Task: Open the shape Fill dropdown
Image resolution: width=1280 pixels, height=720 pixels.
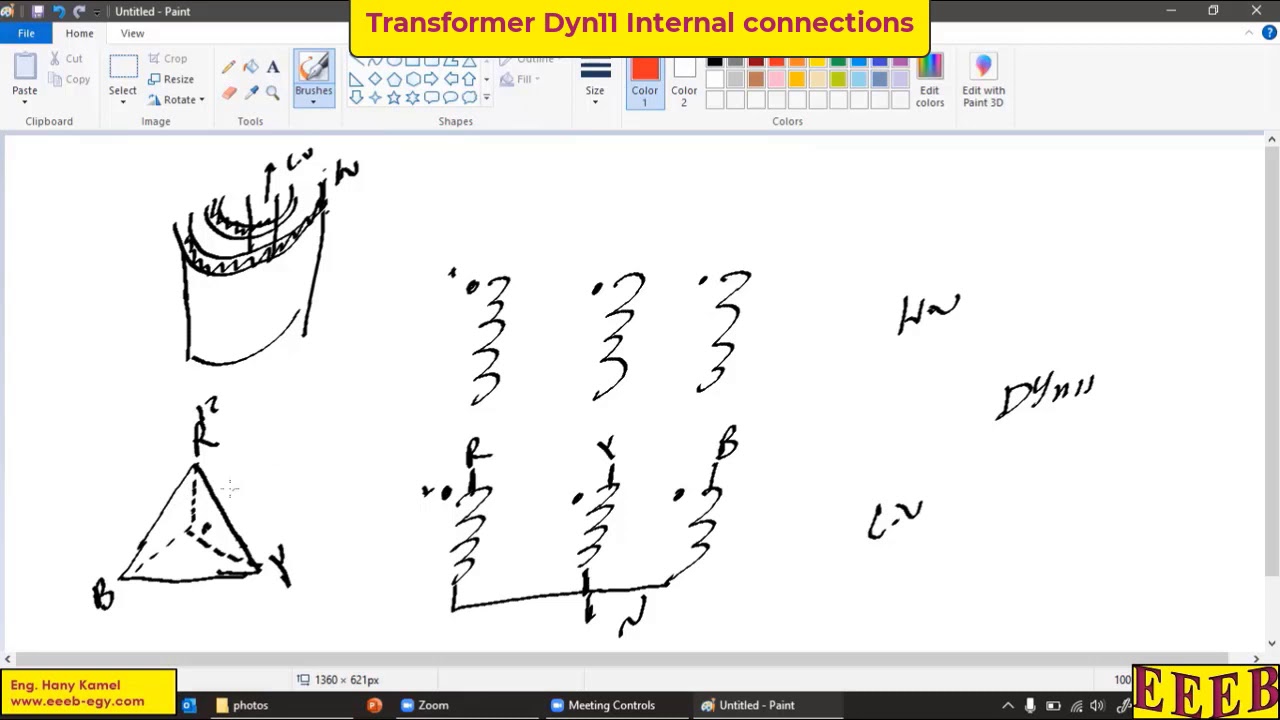Action: coord(520,79)
